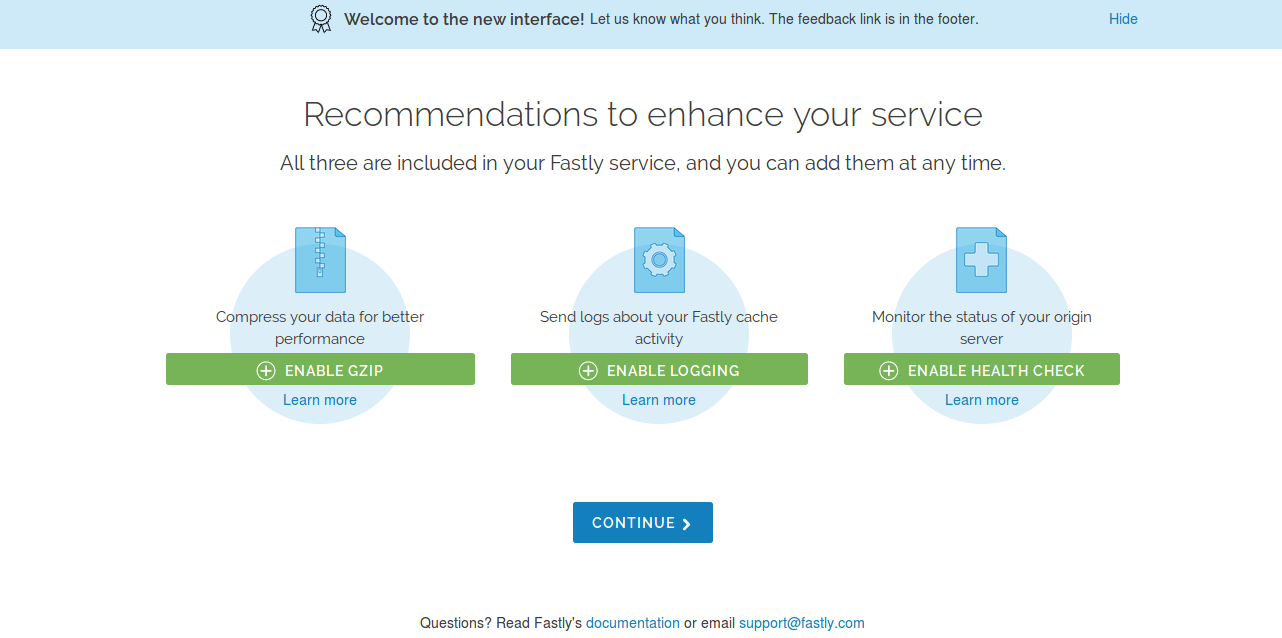Click the award ribbon icon in the banner
Screen dimensions: 1282x638
[x=320, y=19]
